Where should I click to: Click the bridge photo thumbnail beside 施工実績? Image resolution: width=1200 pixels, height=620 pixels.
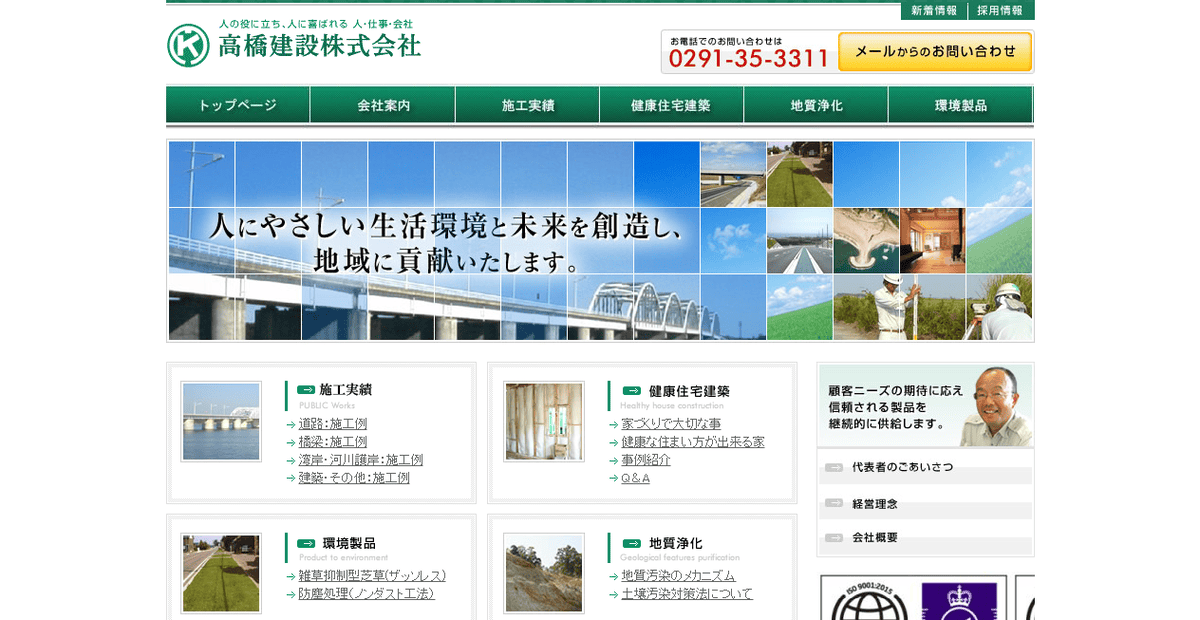[x=220, y=421]
